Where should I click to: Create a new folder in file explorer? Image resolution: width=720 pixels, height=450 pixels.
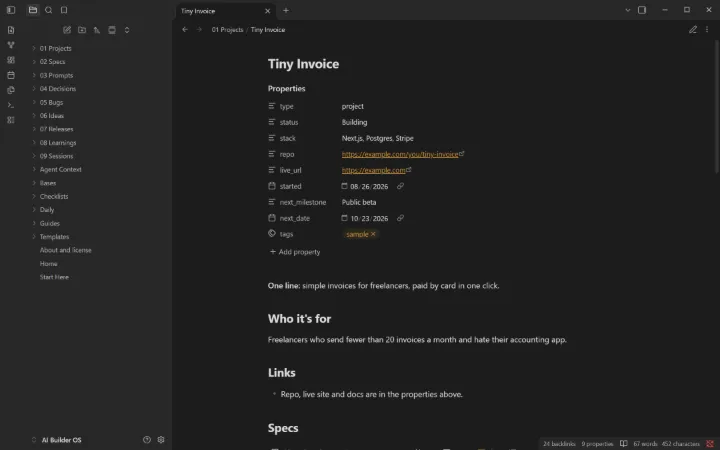click(x=82, y=30)
